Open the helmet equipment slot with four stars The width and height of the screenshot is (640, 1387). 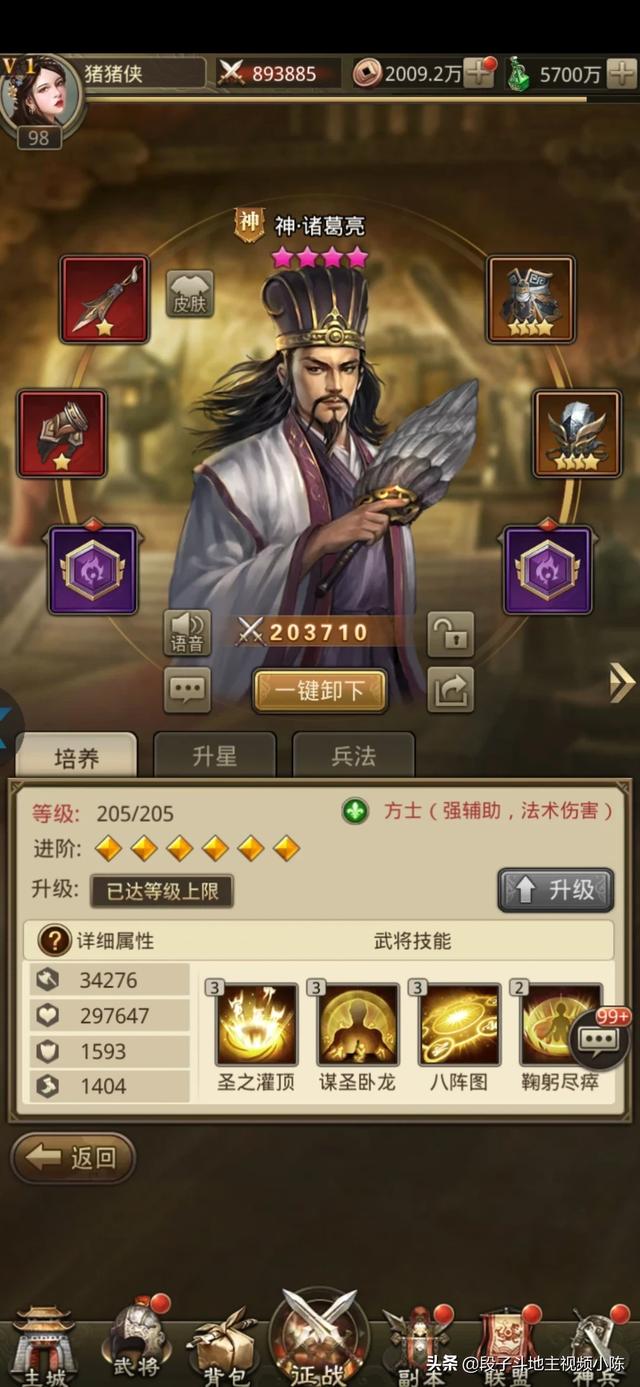(x=577, y=433)
